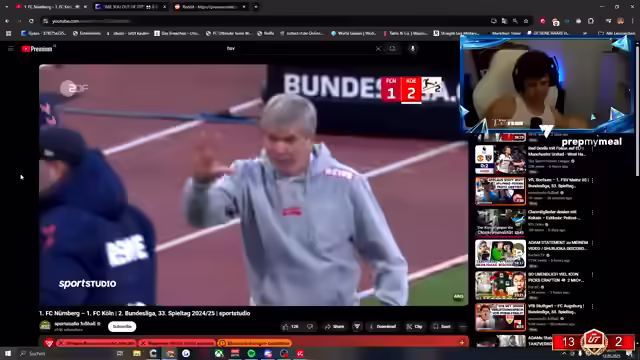The height and width of the screenshot is (360, 640).
Task: Show more bookmarks with chevron
Action: (585, 33)
